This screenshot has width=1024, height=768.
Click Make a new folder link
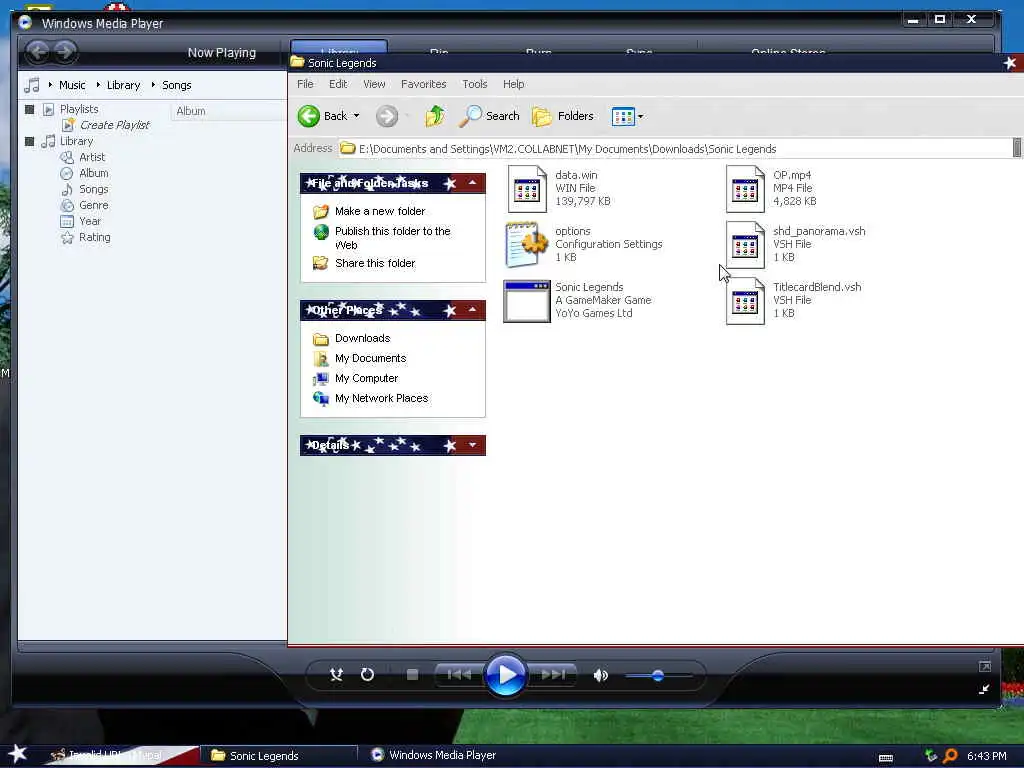tap(379, 211)
